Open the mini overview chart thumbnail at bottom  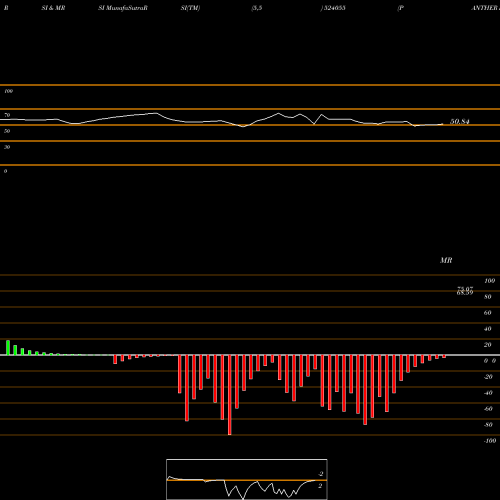[247, 479]
